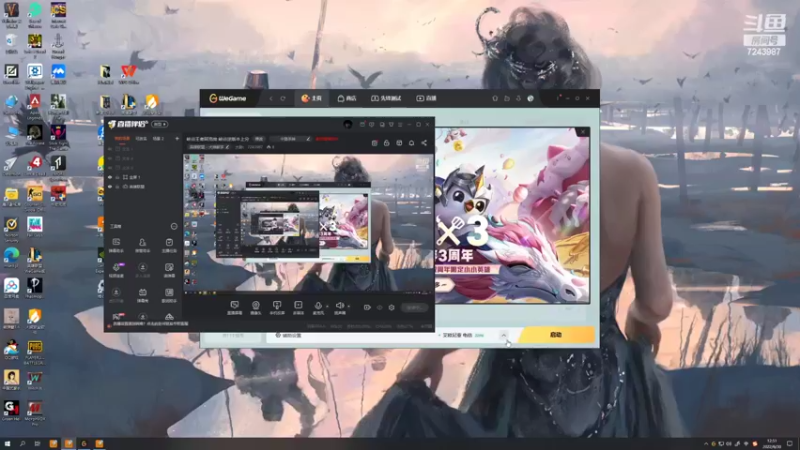Toggle visibility of 全屏 1 source
800x450 pixels.
click(110, 177)
